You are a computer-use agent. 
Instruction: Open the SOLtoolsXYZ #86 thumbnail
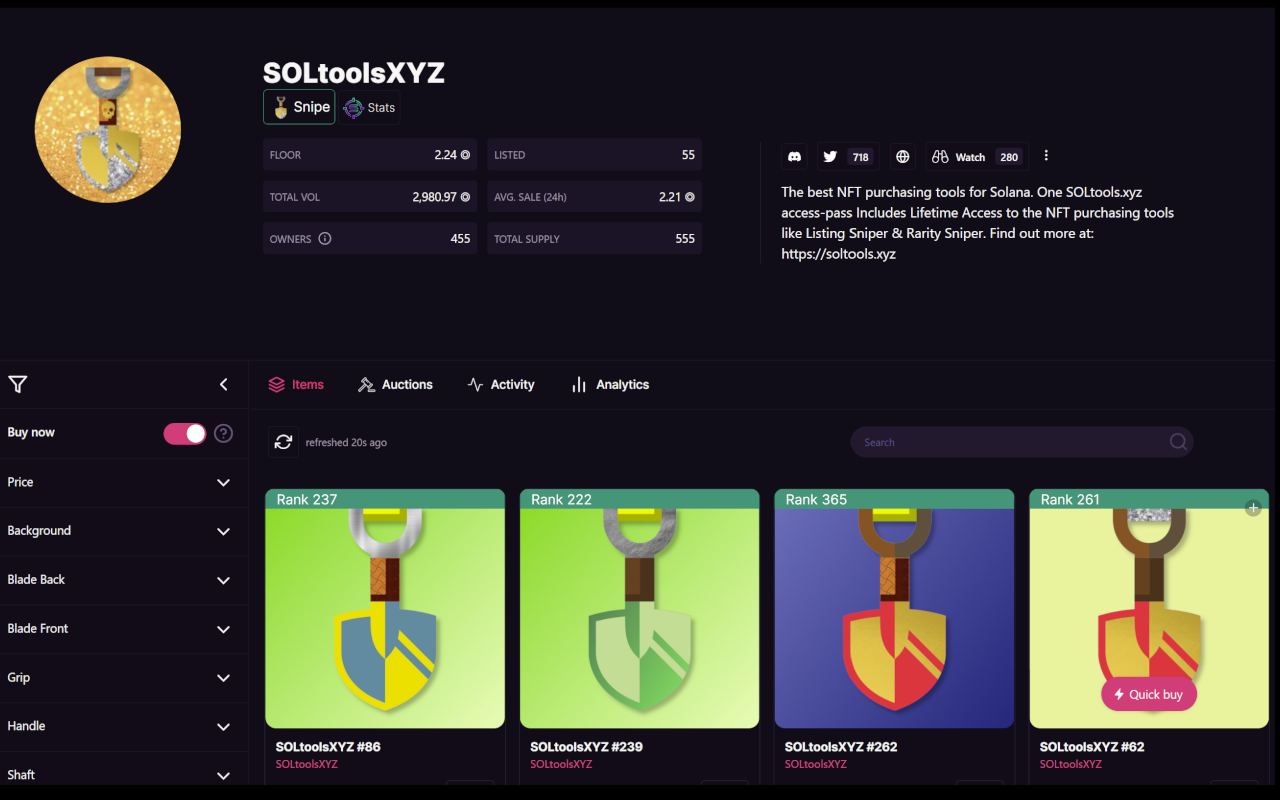384,608
